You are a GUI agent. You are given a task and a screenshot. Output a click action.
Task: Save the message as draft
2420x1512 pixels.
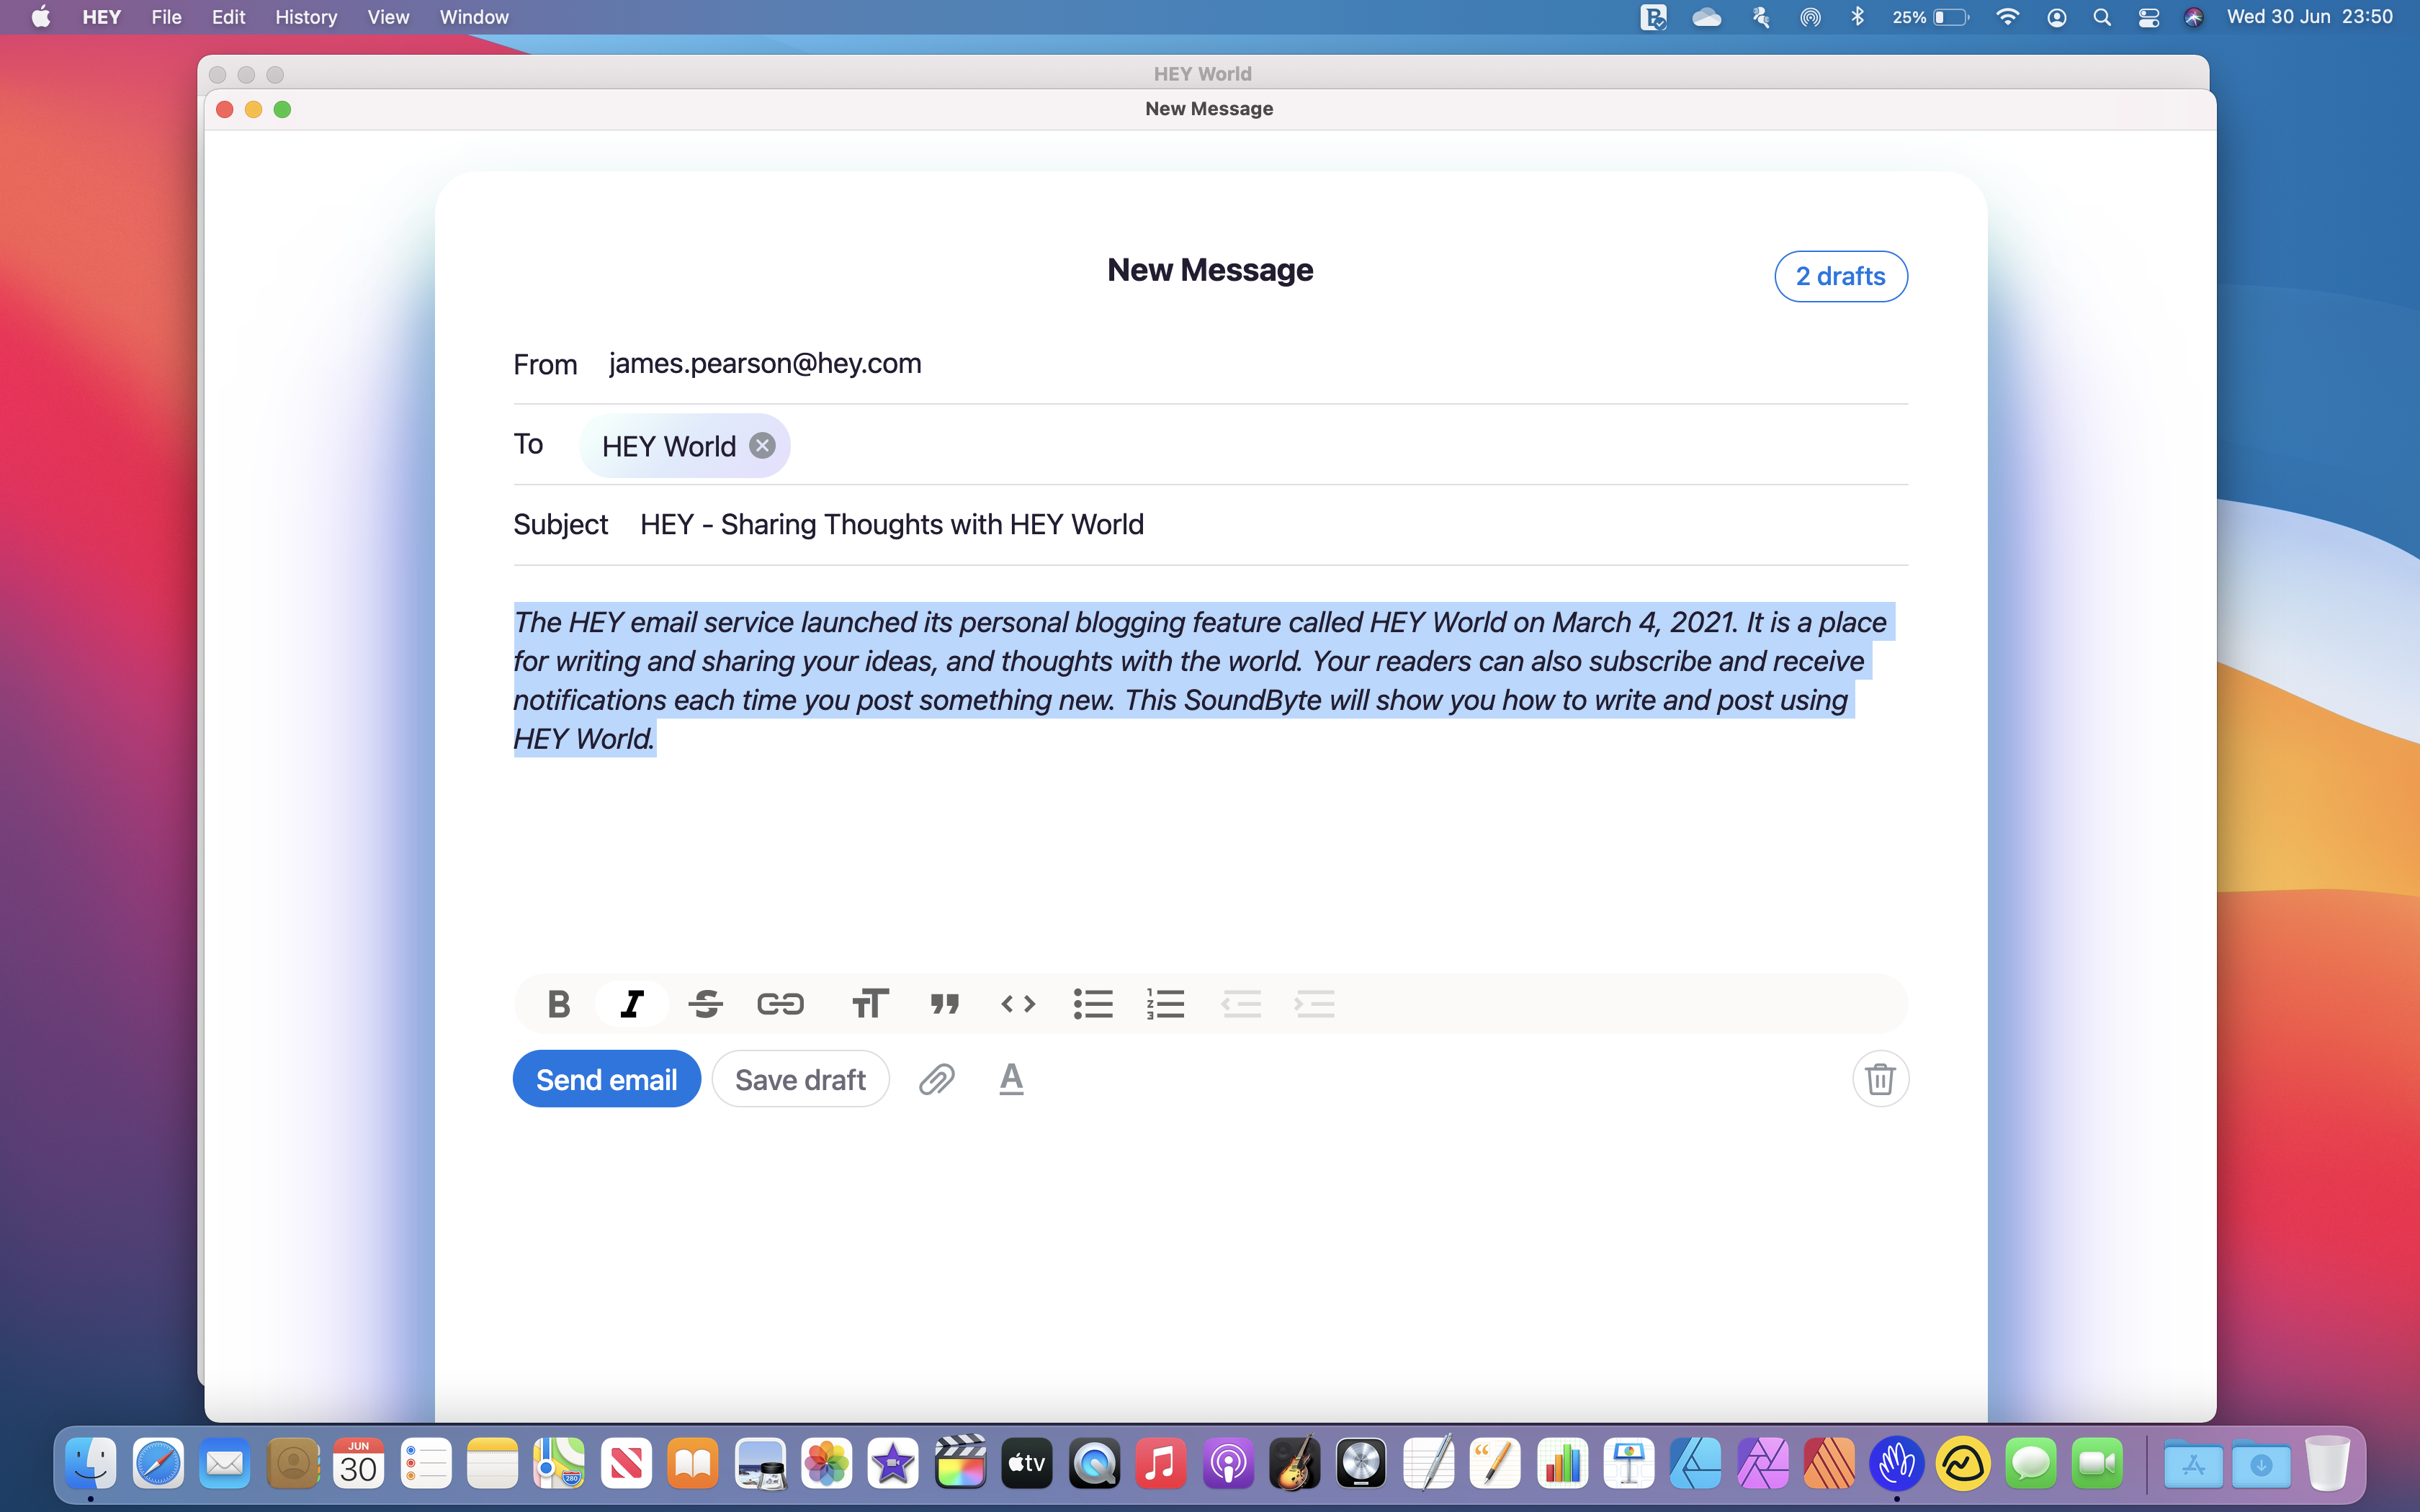tap(800, 1079)
